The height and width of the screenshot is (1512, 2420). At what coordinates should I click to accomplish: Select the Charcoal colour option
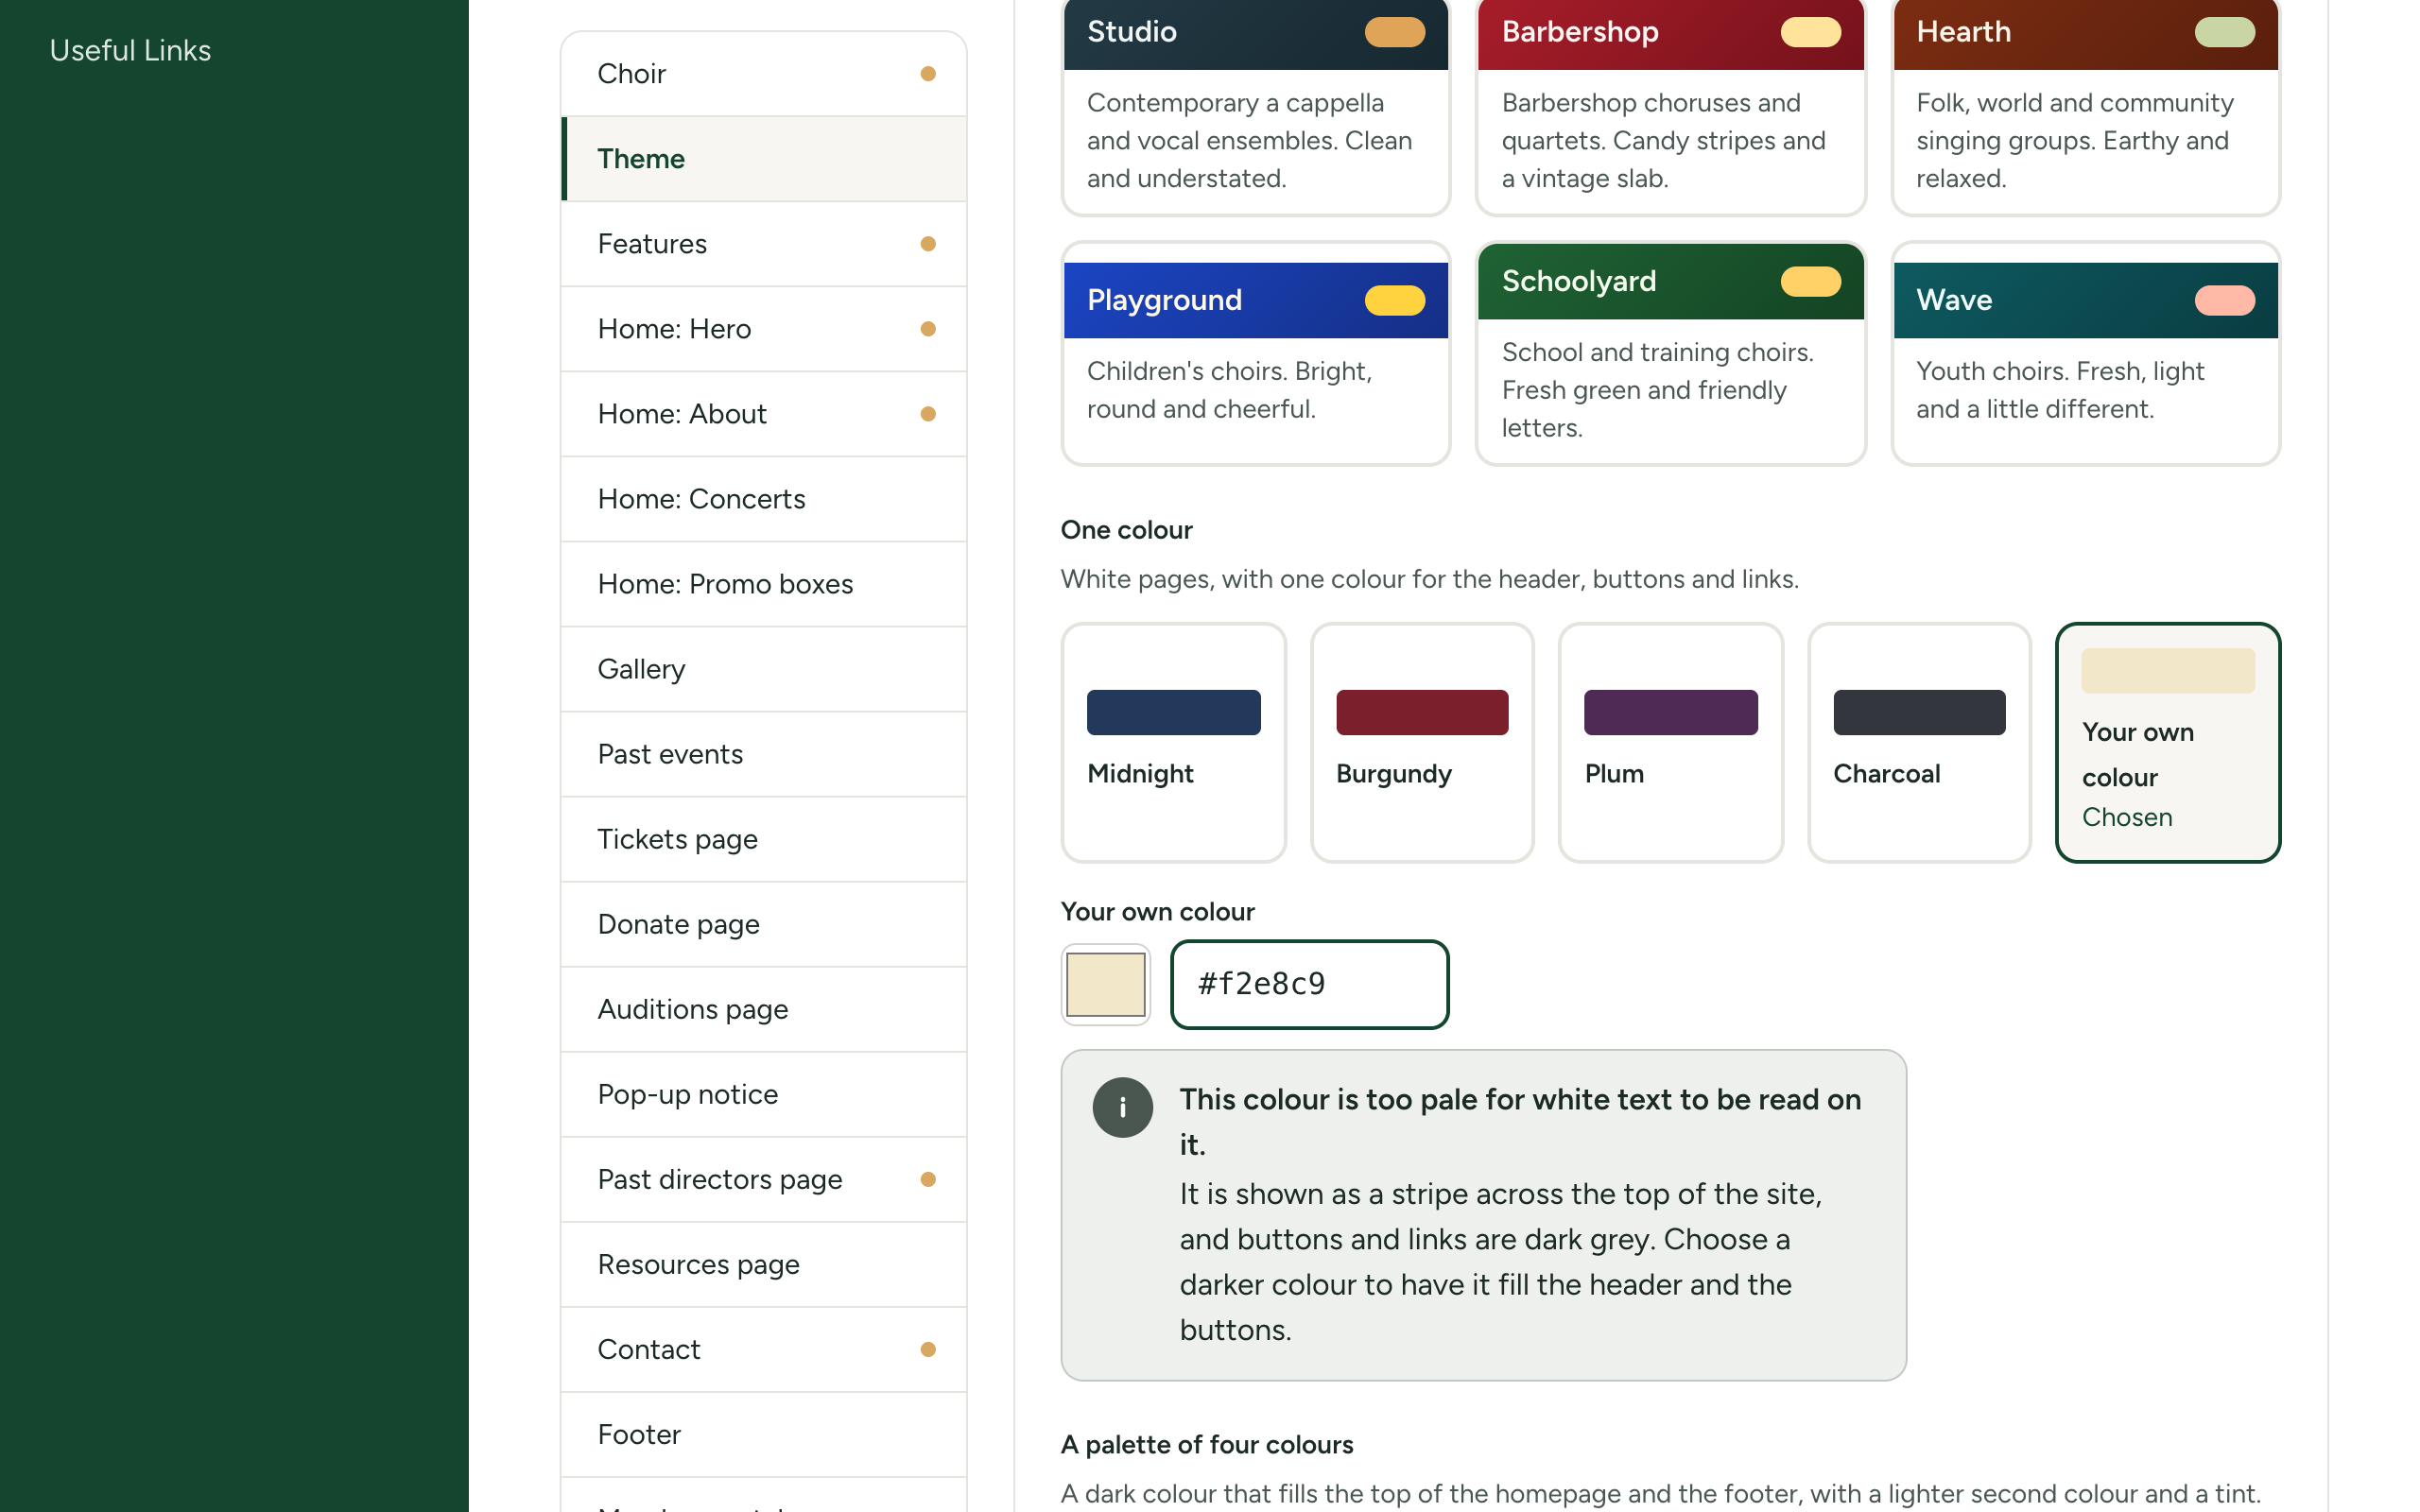[x=1919, y=743]
